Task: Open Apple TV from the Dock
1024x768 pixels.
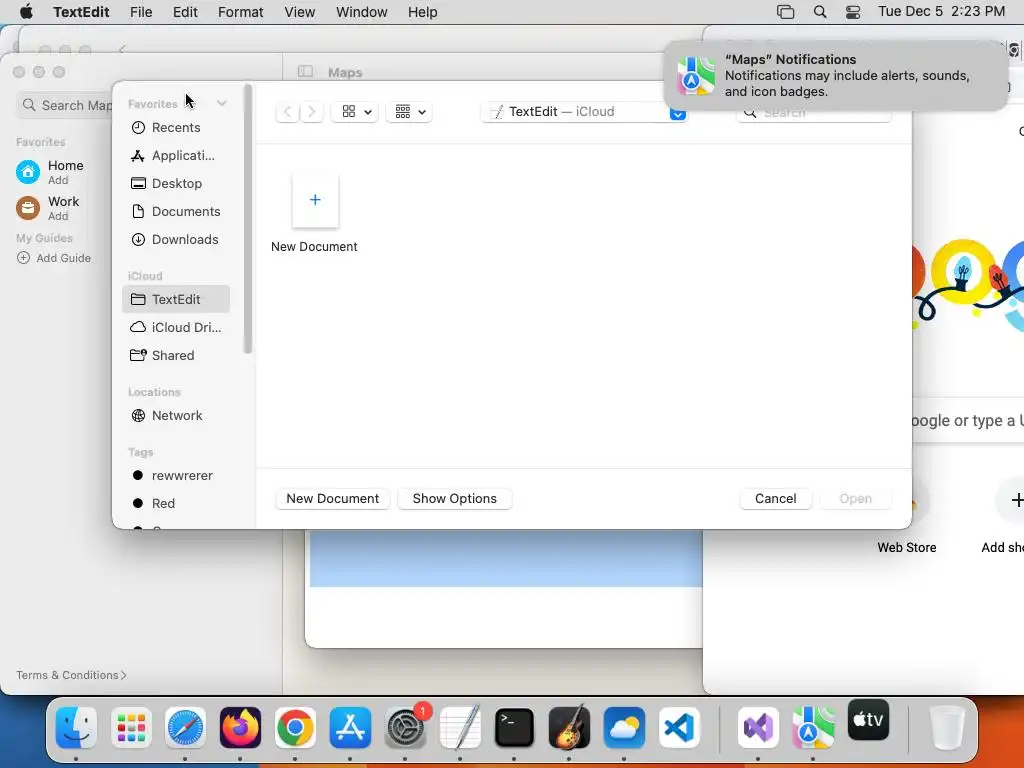Action: [869, 720]
